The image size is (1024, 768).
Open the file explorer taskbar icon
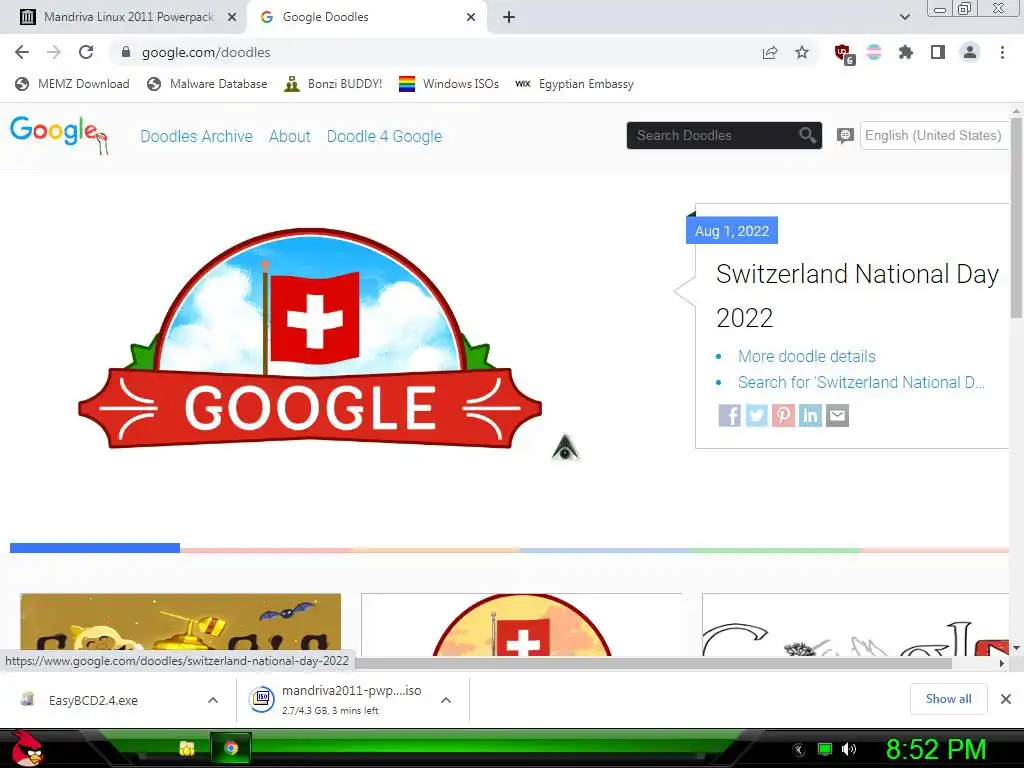187,748
